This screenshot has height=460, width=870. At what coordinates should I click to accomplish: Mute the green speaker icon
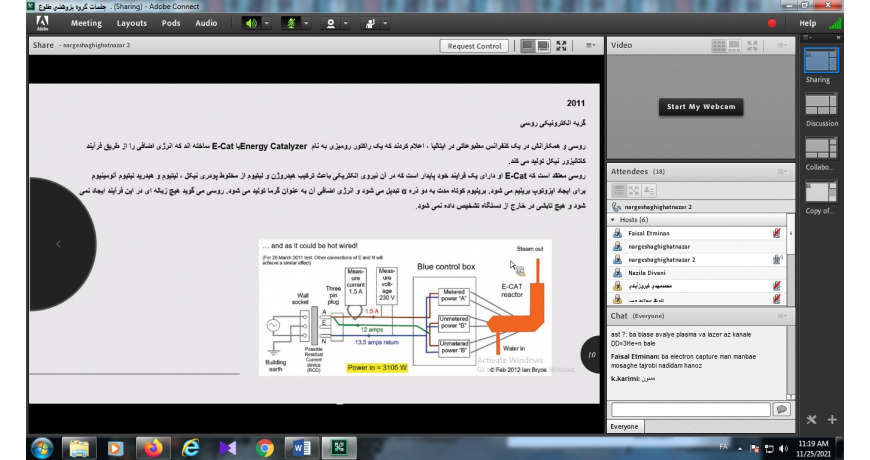[251, 23]
